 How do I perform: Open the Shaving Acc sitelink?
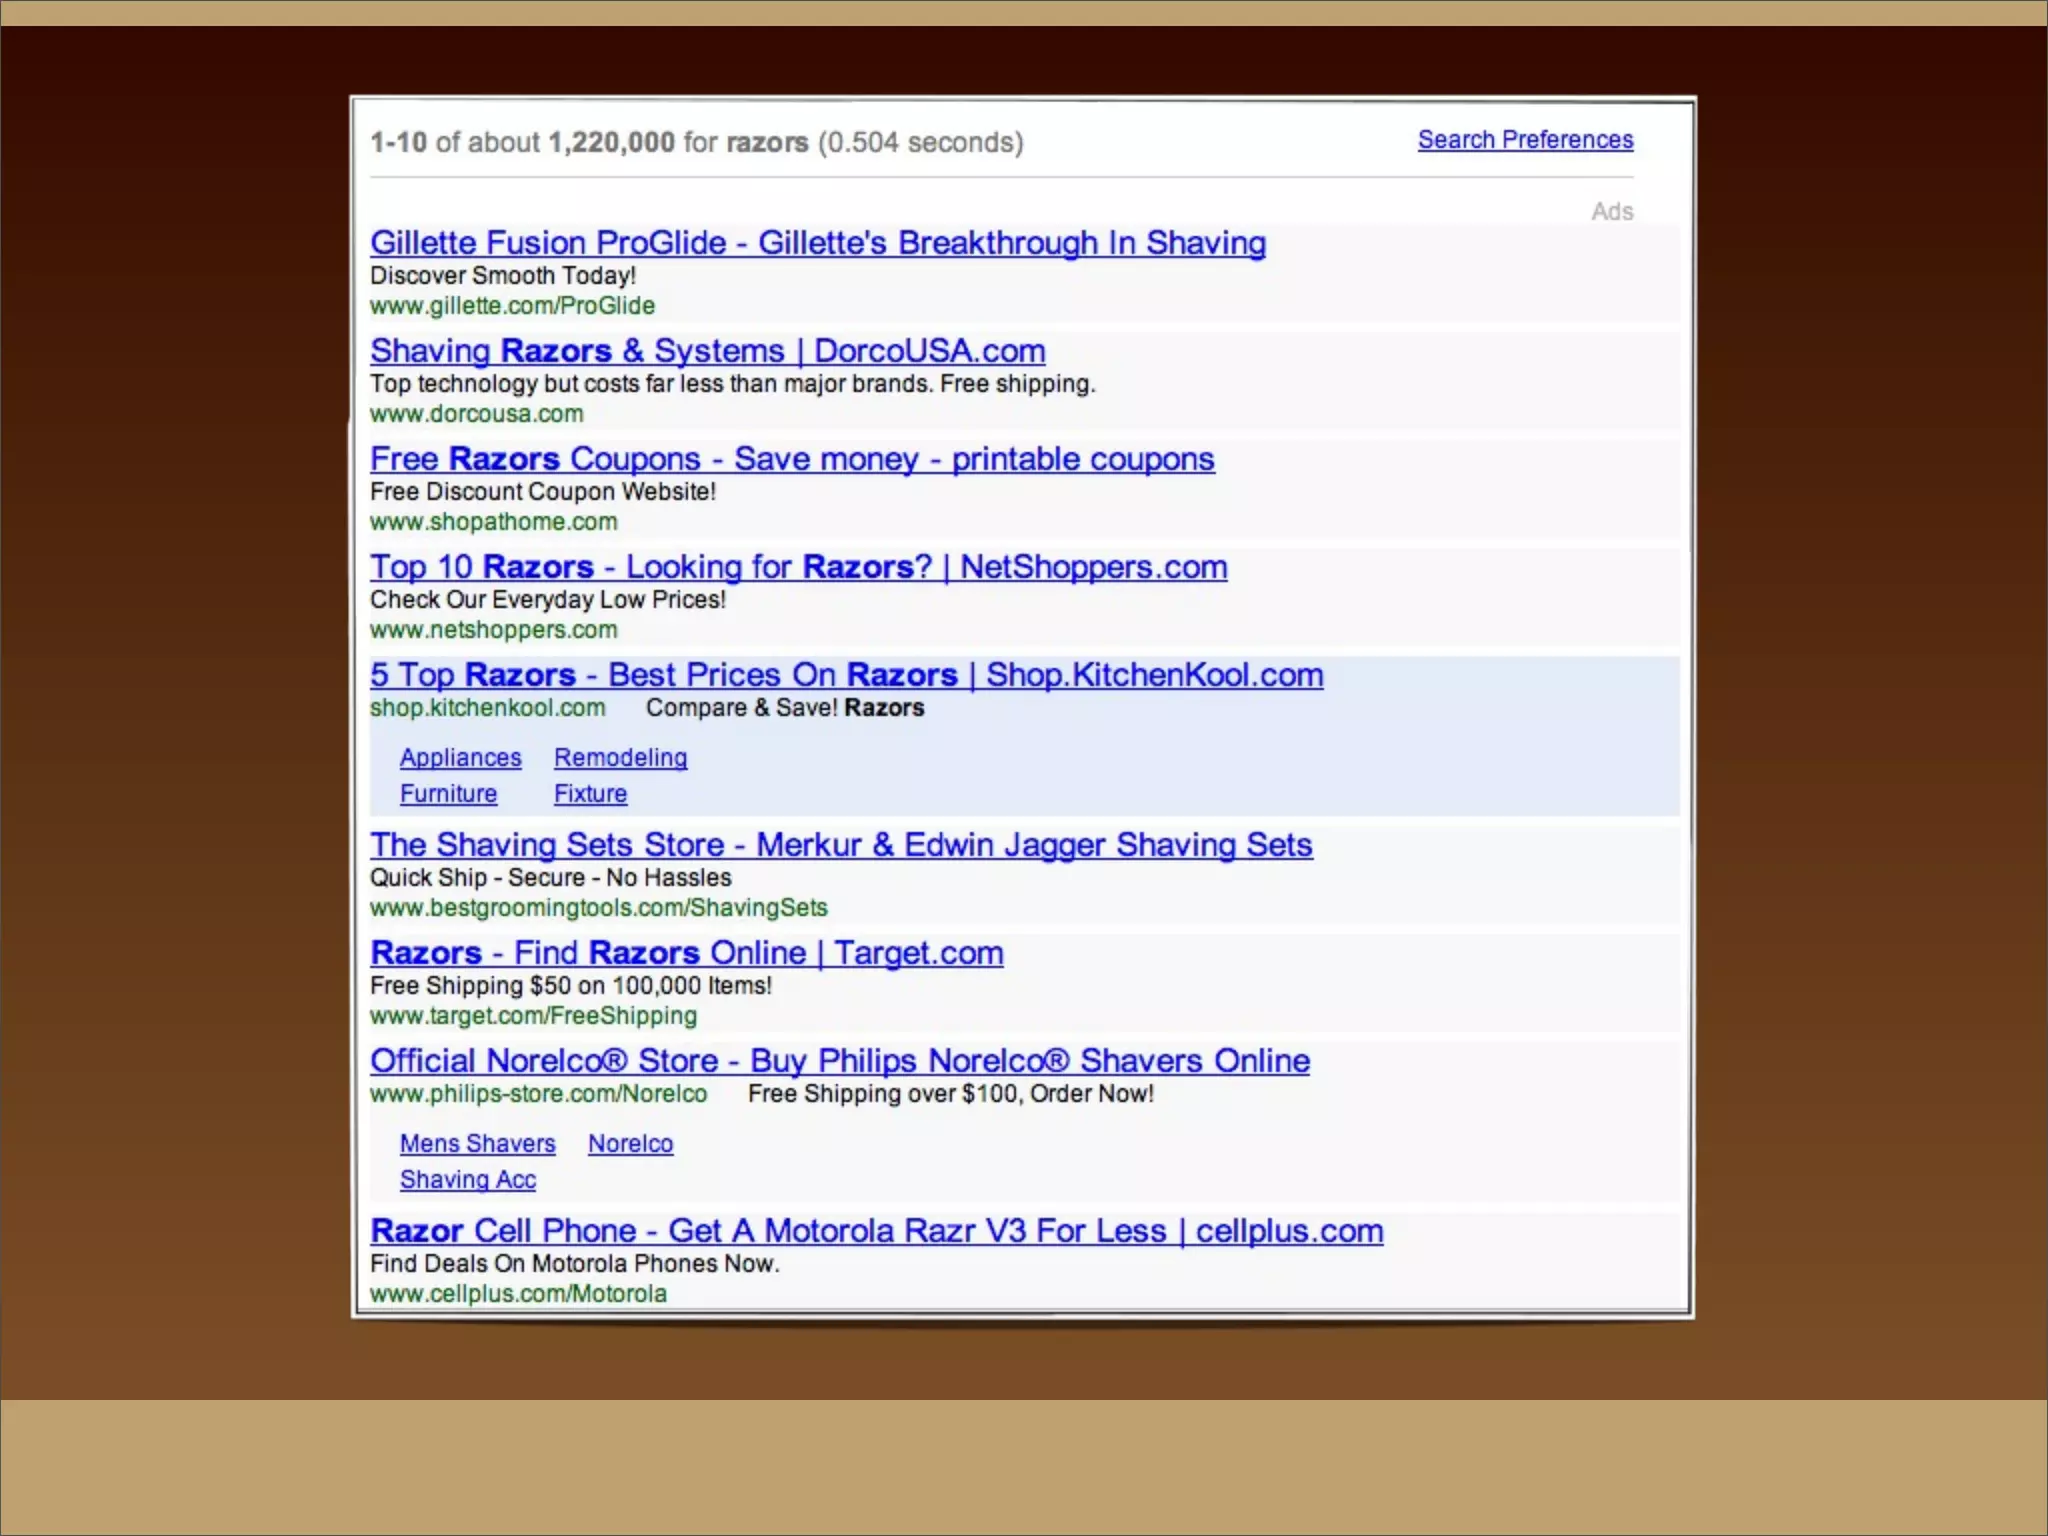(467, 1180)
